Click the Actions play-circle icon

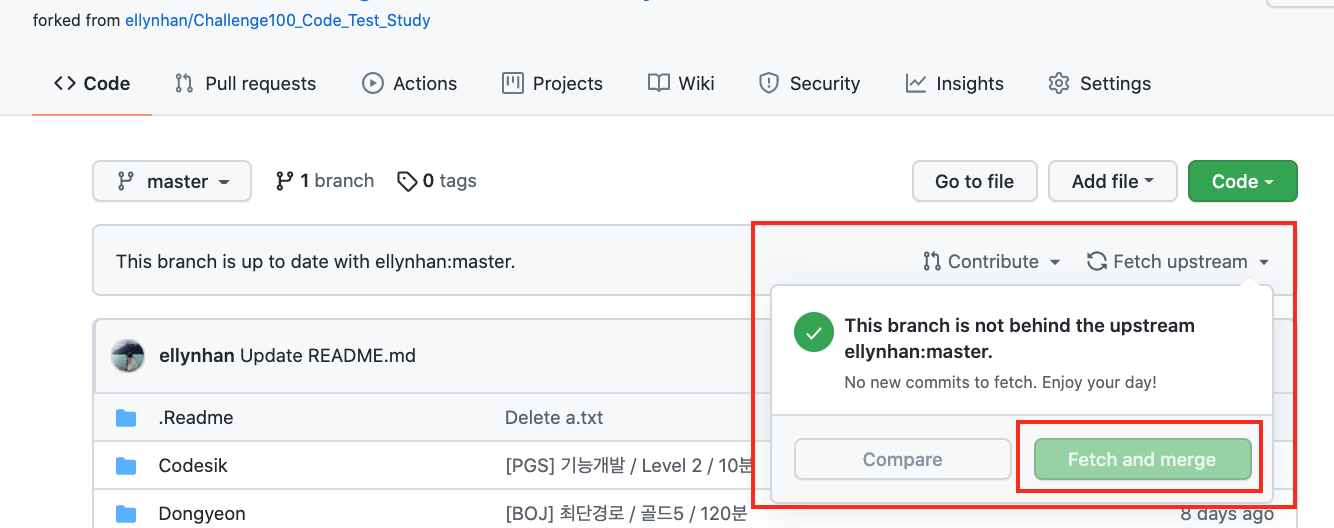point(373,84)
